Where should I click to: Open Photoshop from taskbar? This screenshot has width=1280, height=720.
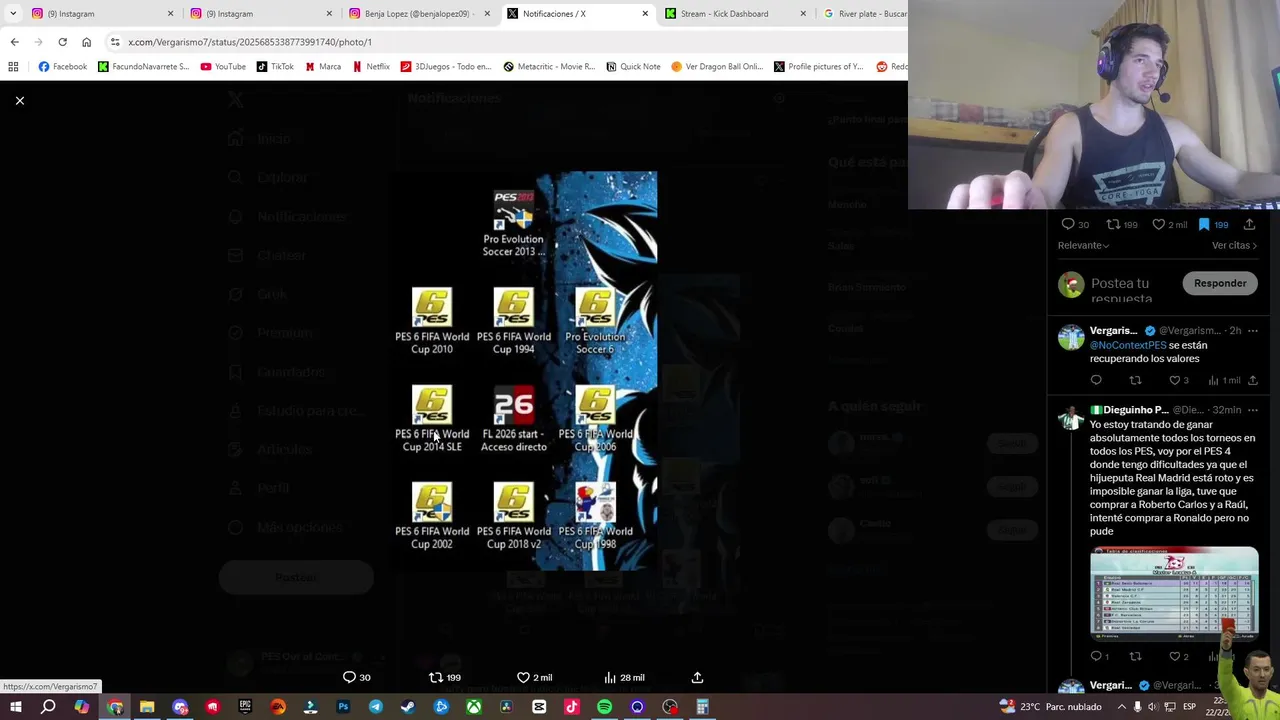coord(343,707)
